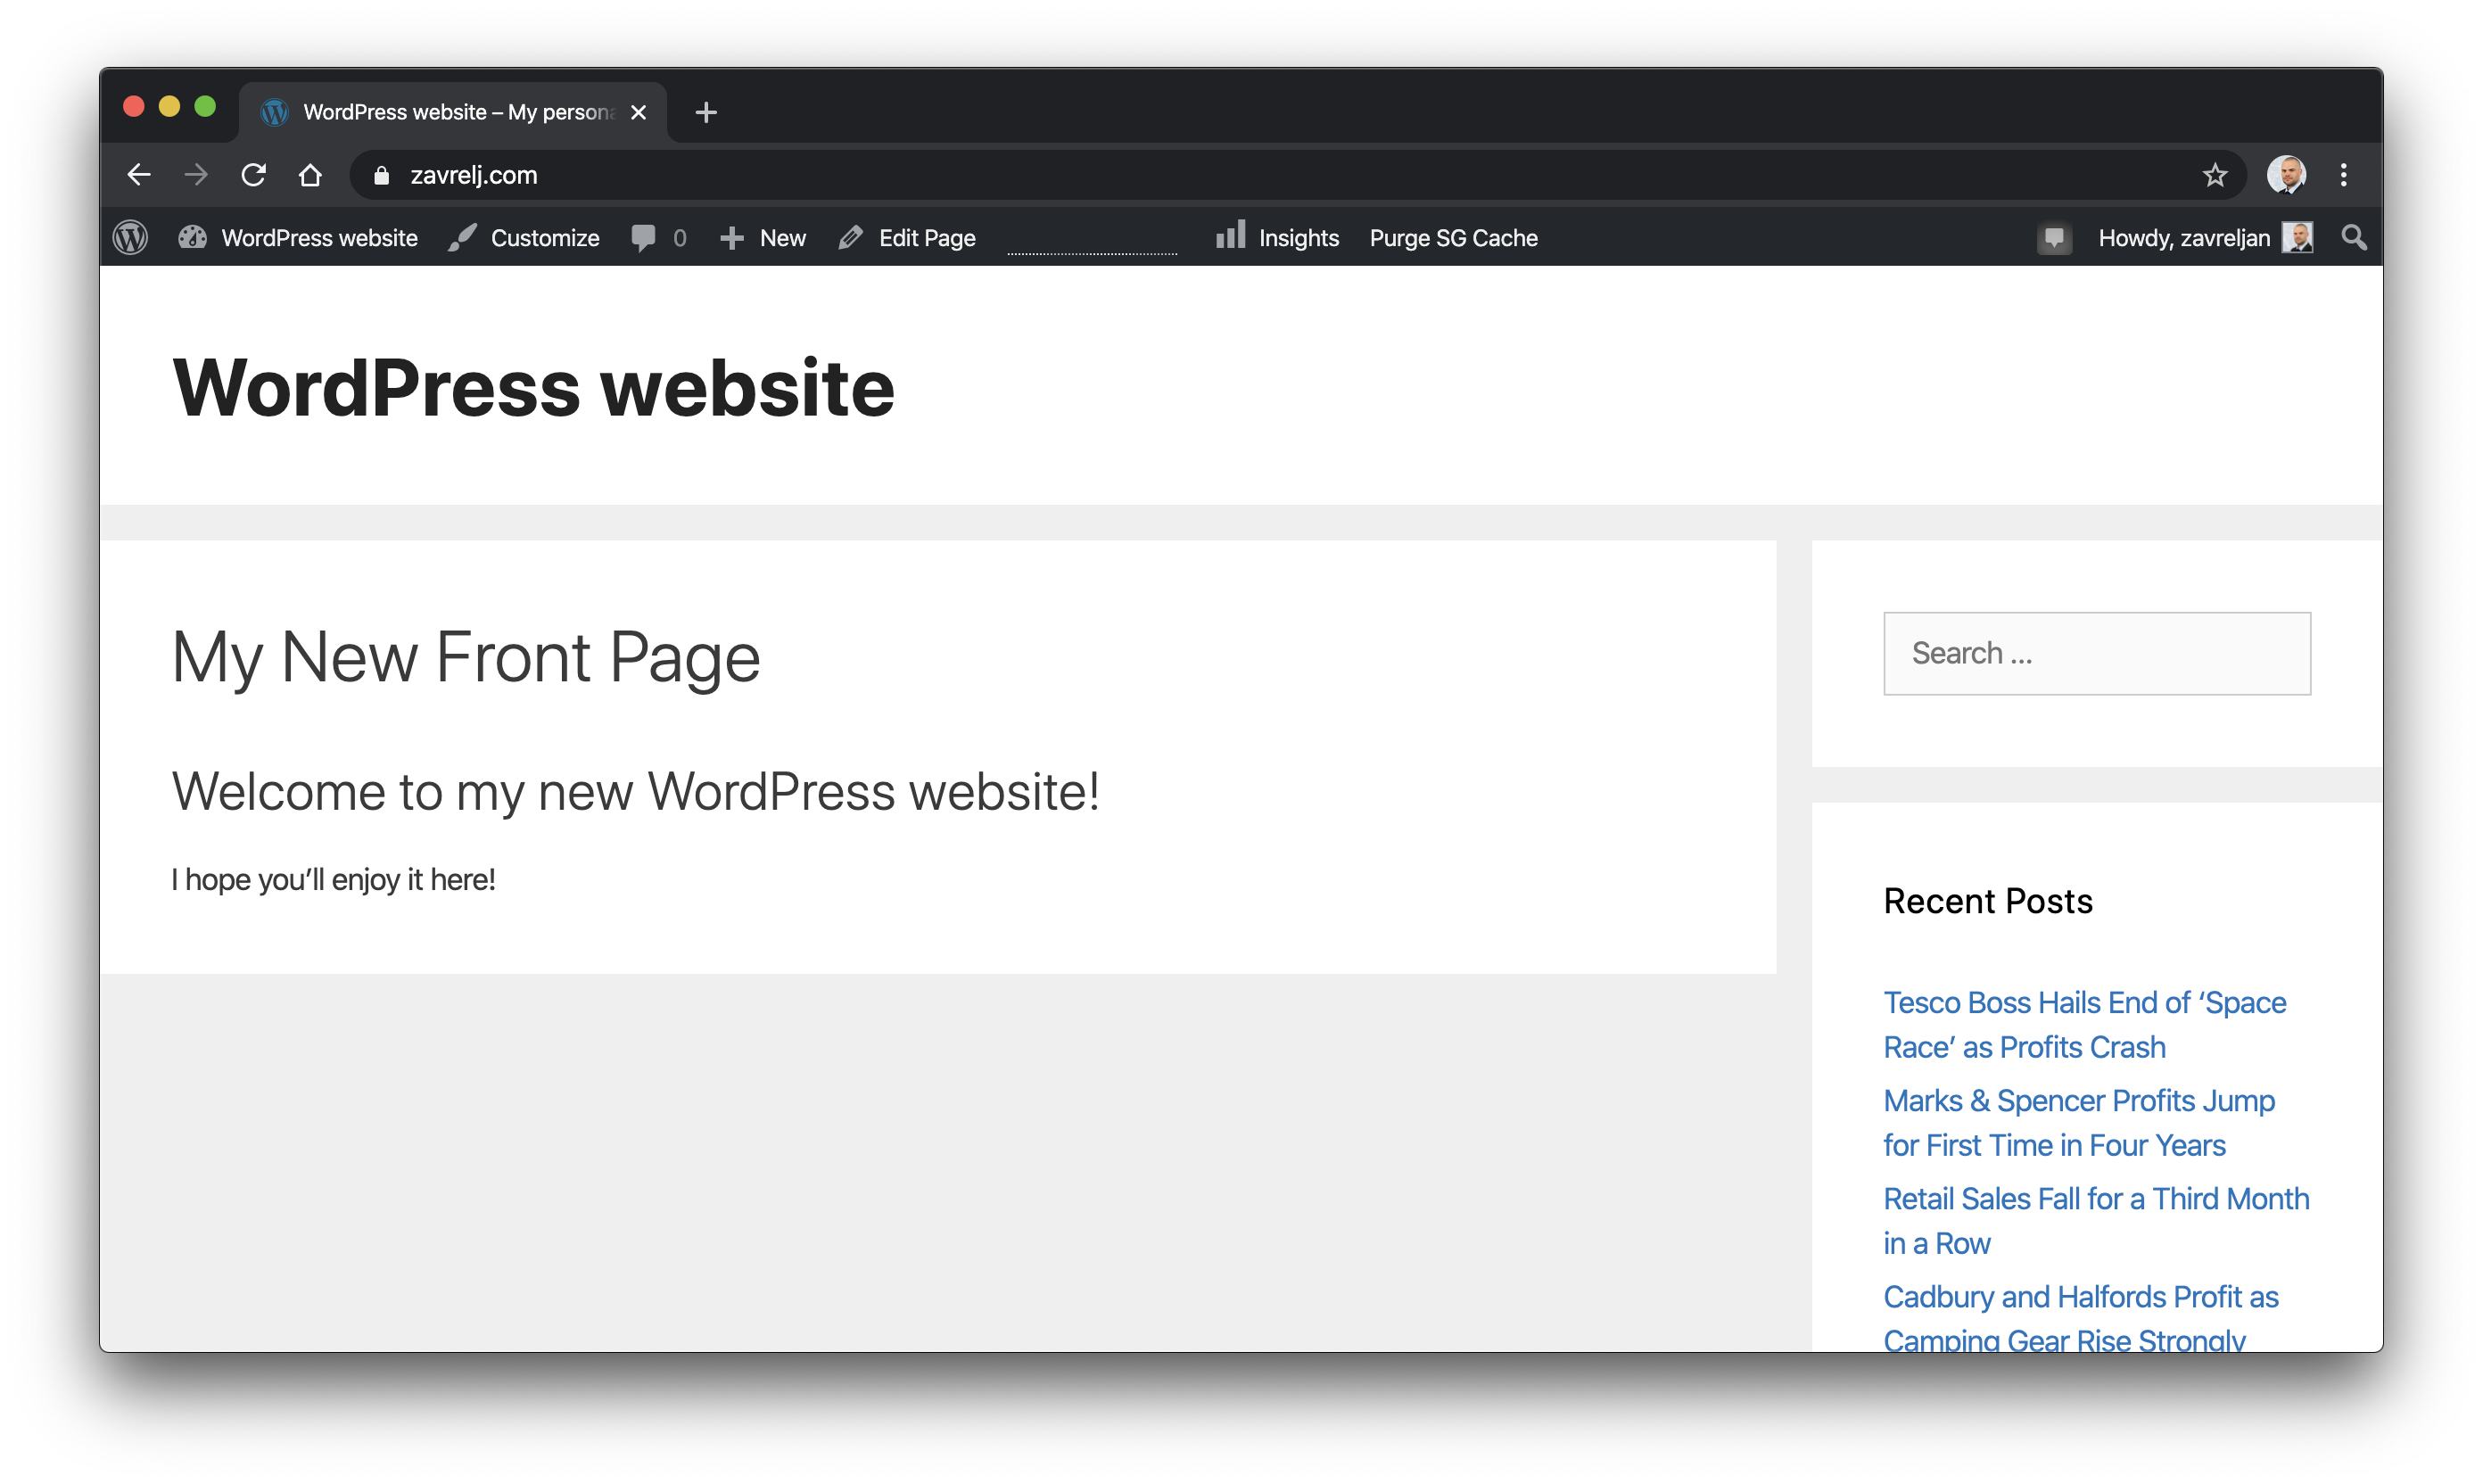Screen dimensions: 2483x1484
Task: Click the "I hope you'll enjoy it here!" text
Action: [x=333, y=879]
